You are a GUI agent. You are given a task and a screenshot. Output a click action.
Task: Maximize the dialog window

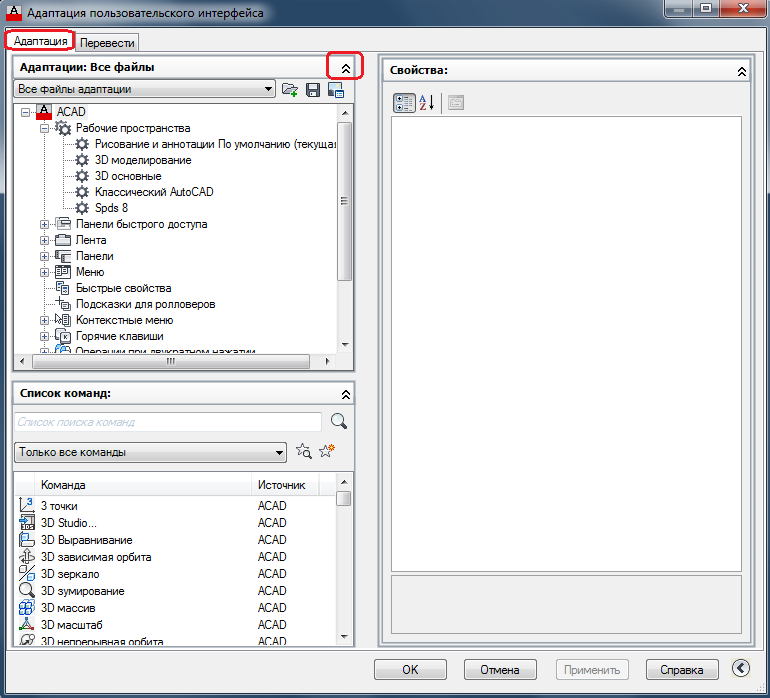pyautogui.click(x=706, y=8)
